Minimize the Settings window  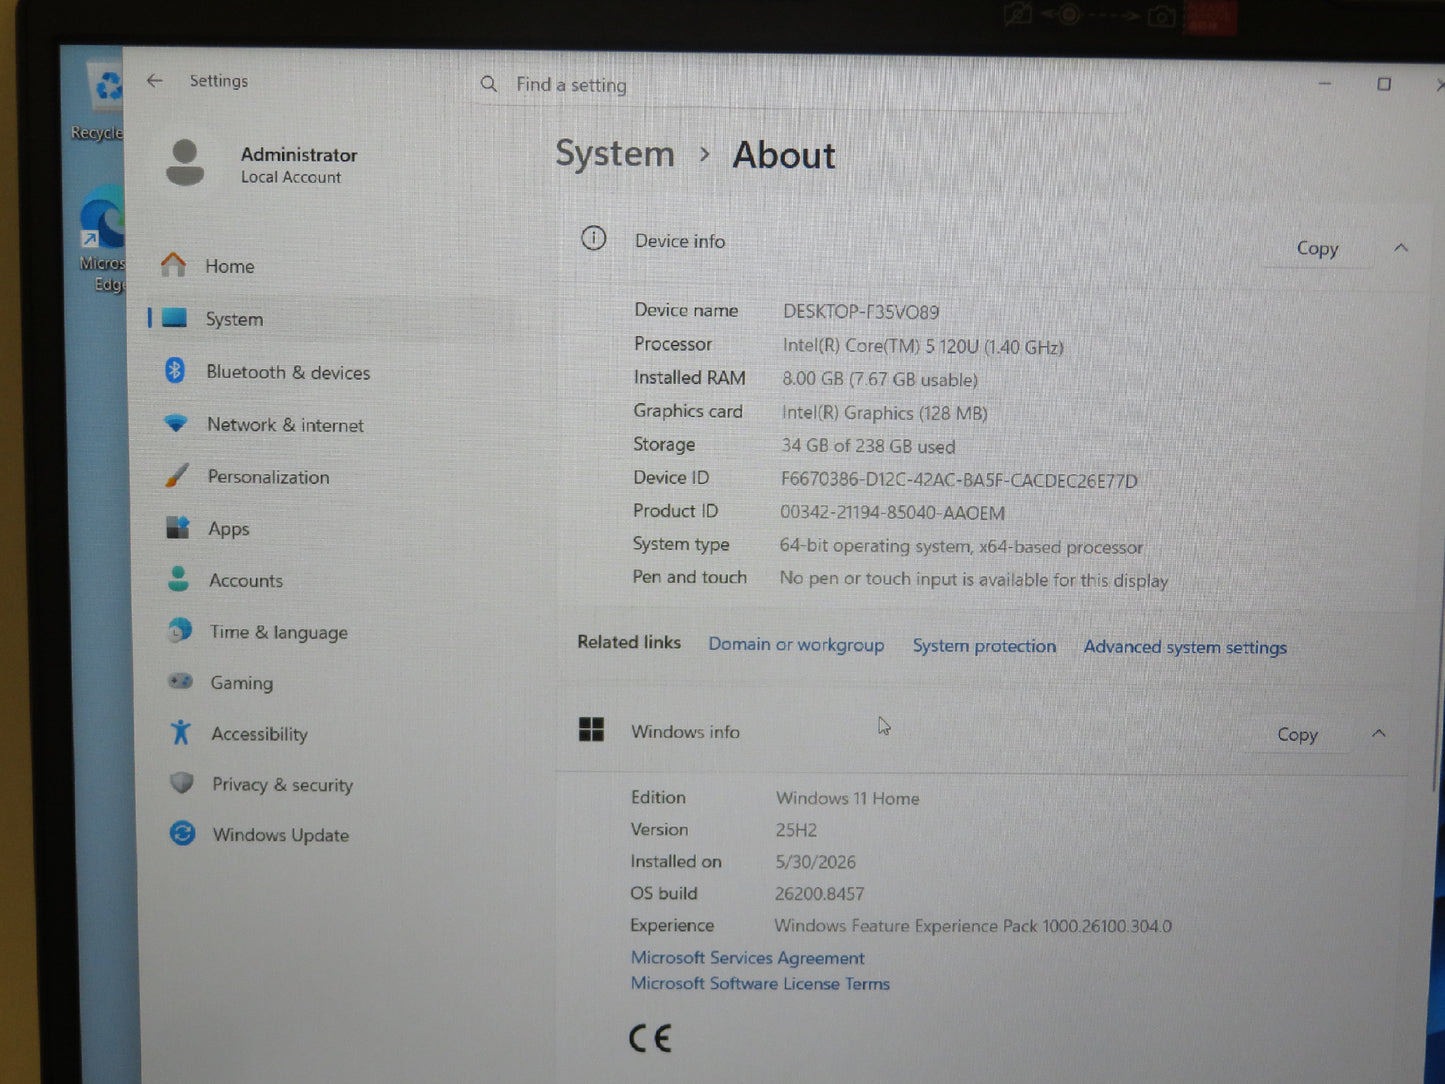pyautogui.click(x=1325, y=84)
